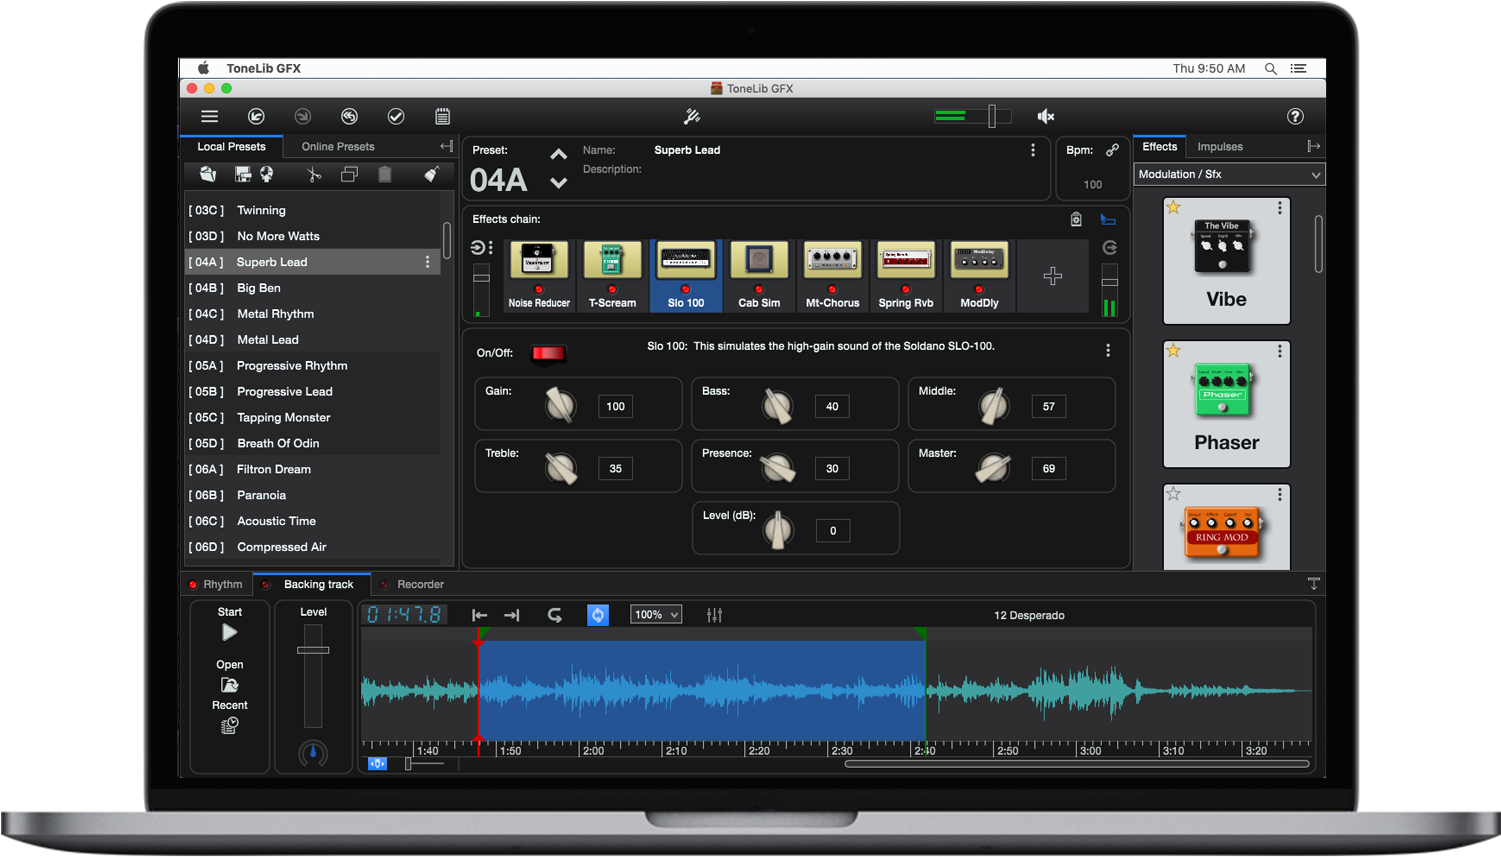This screenshot has height=857, width=1501.
Task: Open Vibe effect three-dot menu
Action: click(1279, 208)
